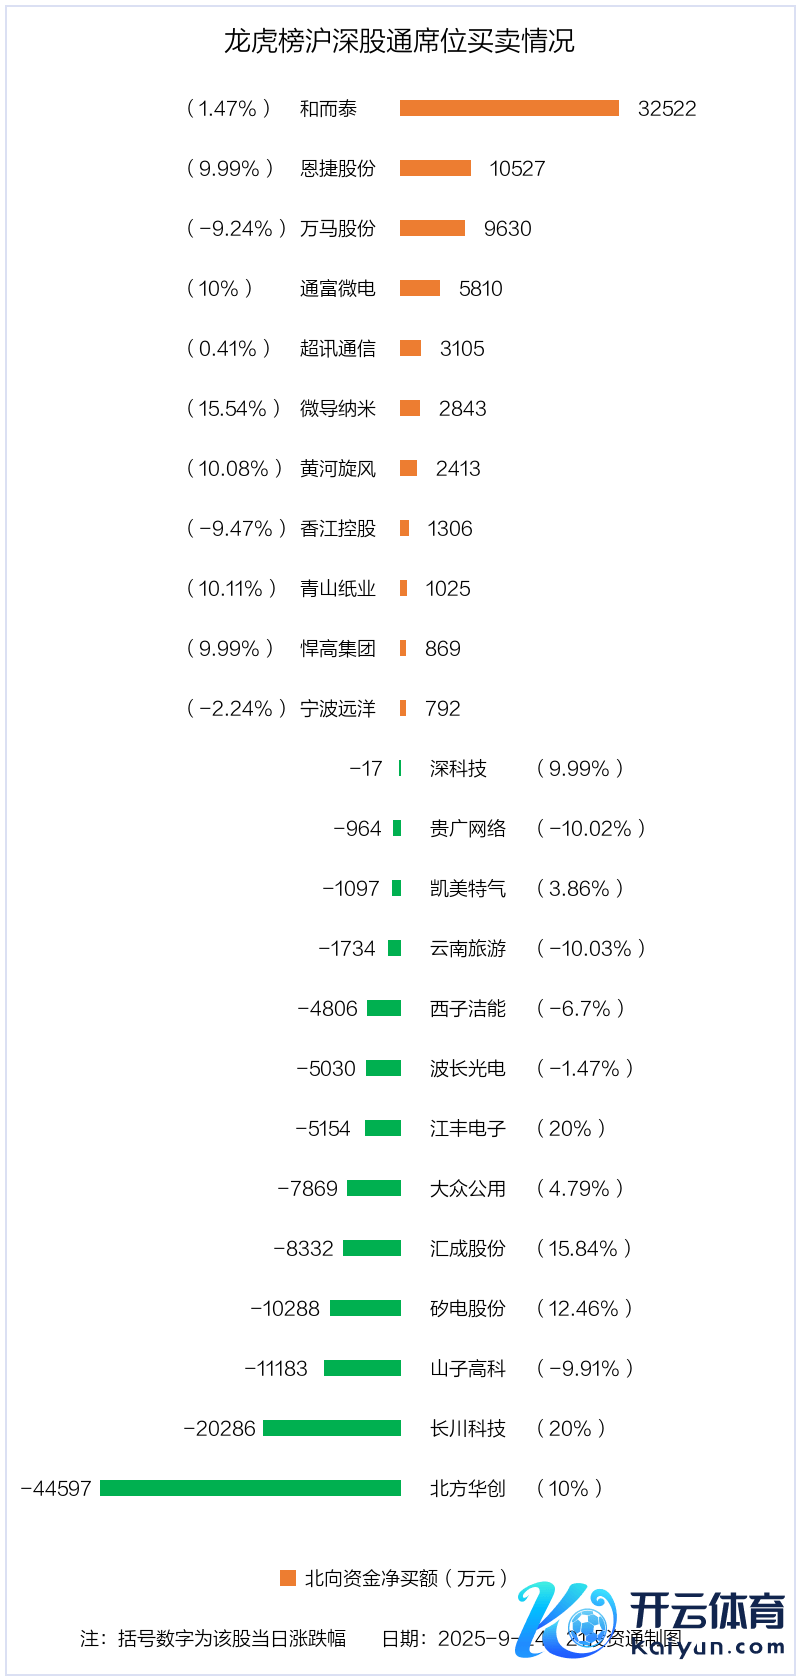Select the -44597 value label
Screen dimensions: 800x1680
(56, 1488)
